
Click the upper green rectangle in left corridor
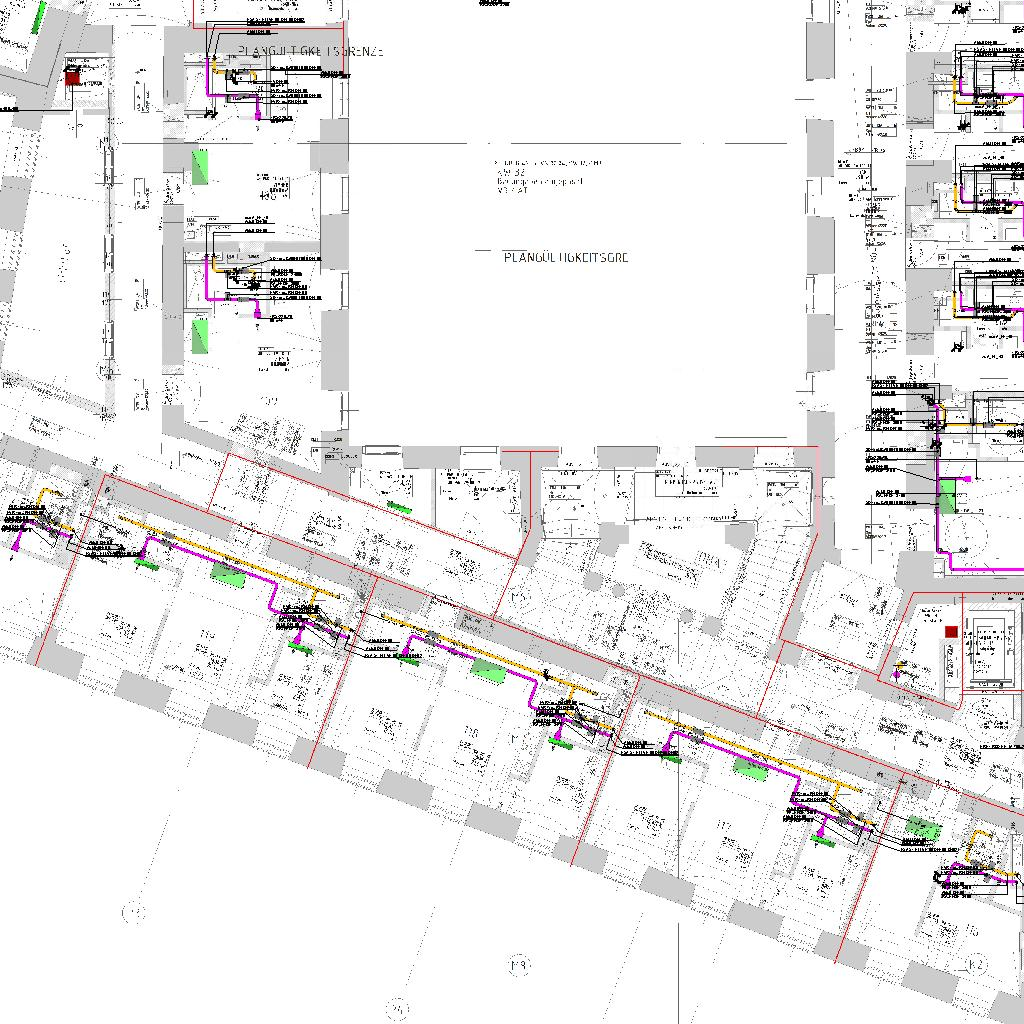[202, 165]
